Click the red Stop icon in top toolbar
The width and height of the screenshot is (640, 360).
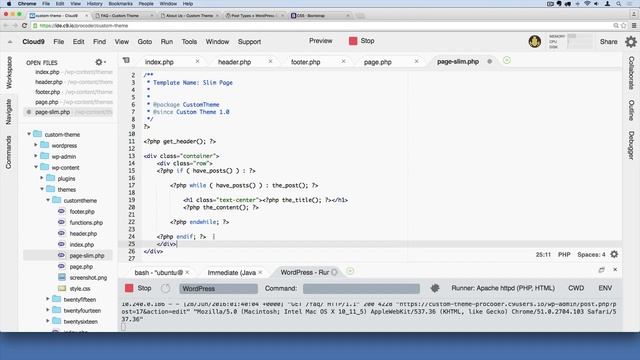click(353, 41)
